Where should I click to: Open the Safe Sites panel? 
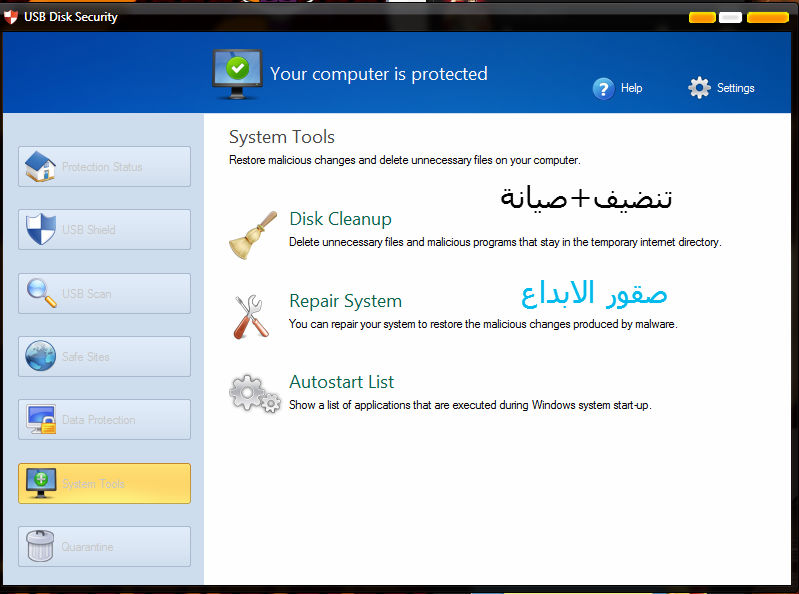coord(104,357)
